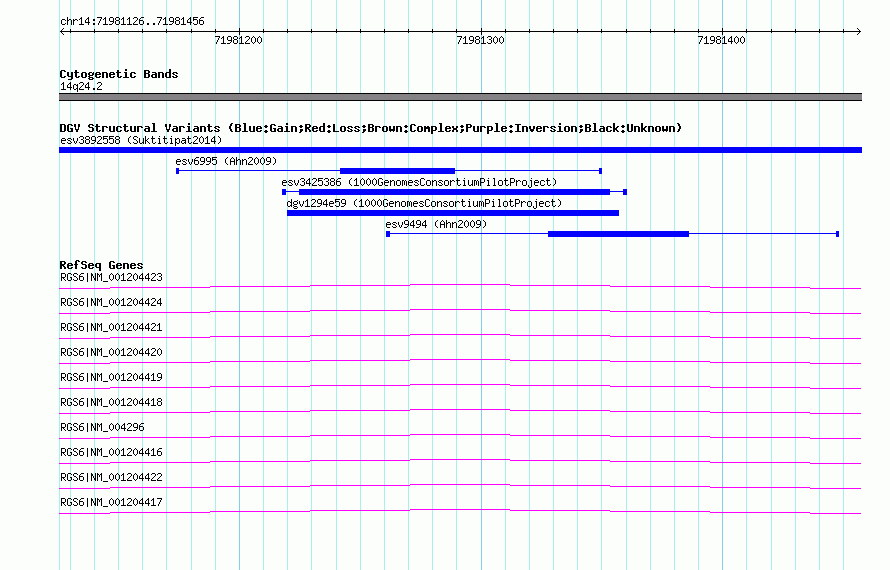Open variant esv3425386 label
The height and width of the screenshot is (570, 890).
coord(419,182)
